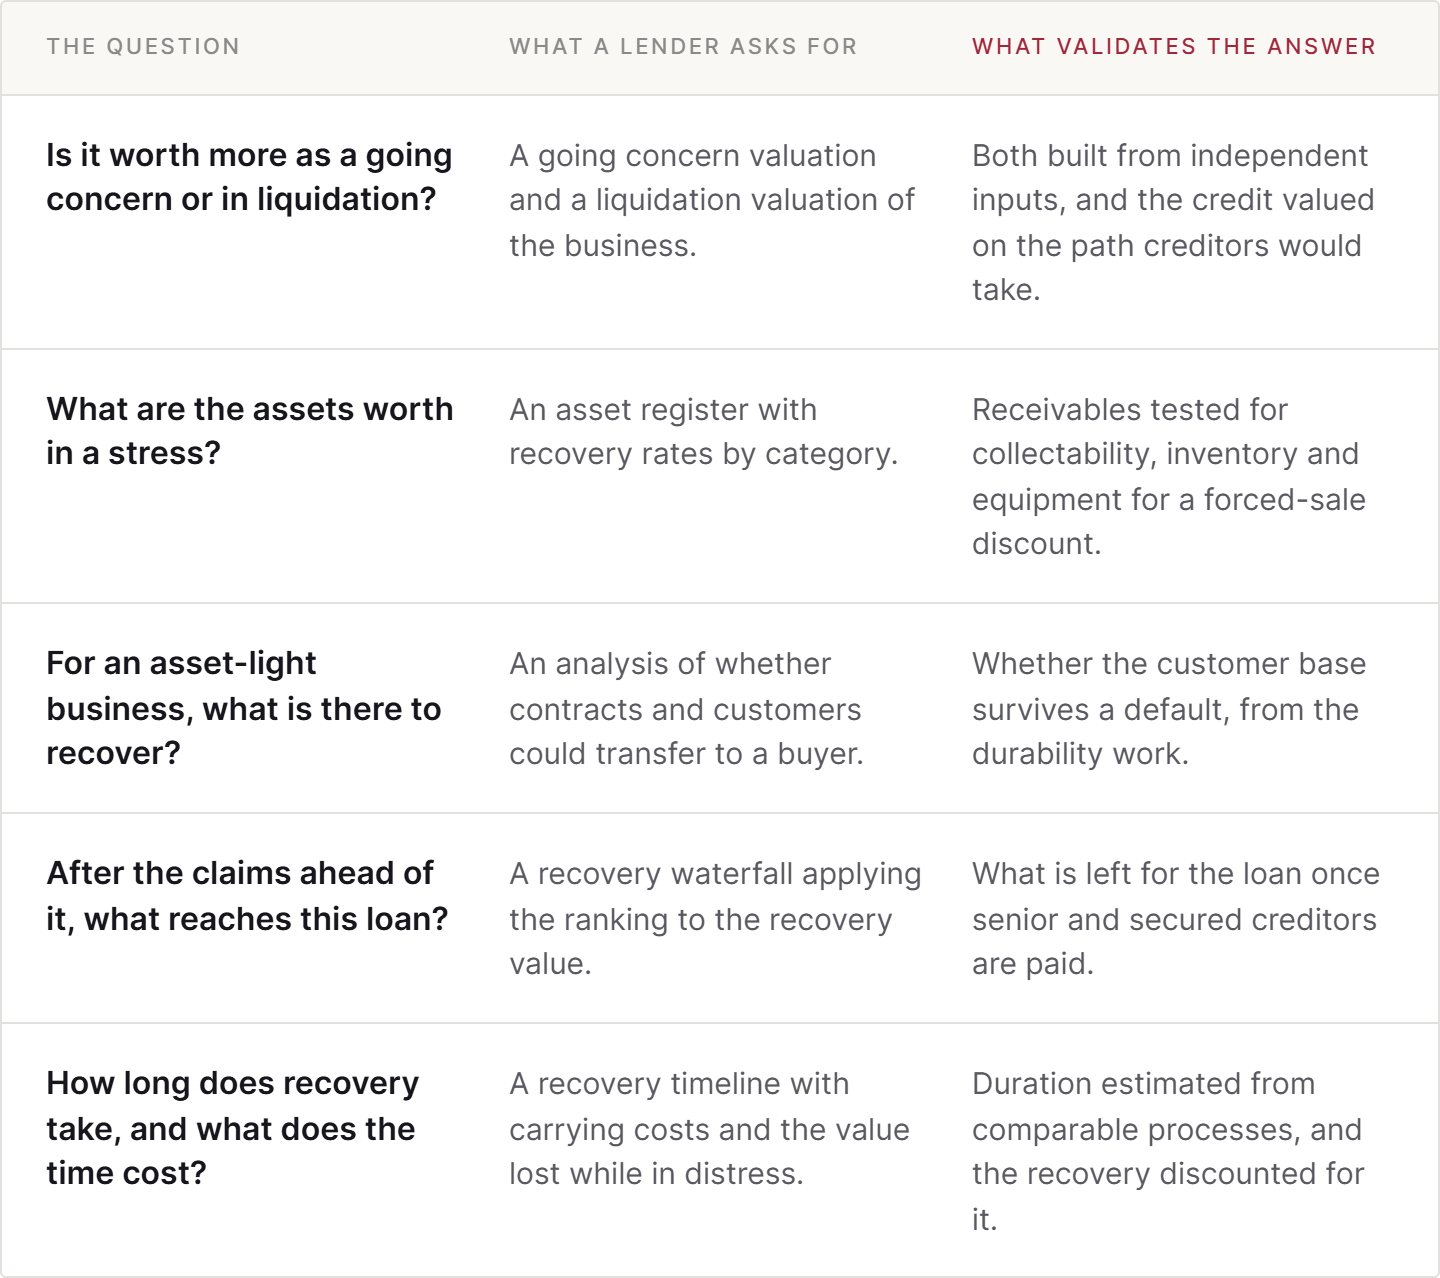Click the going concern valuation lender request

point(711,200)
